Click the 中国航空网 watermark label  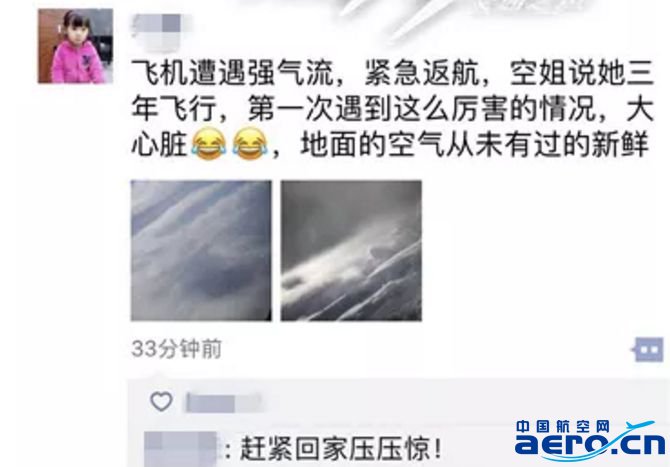562,426
